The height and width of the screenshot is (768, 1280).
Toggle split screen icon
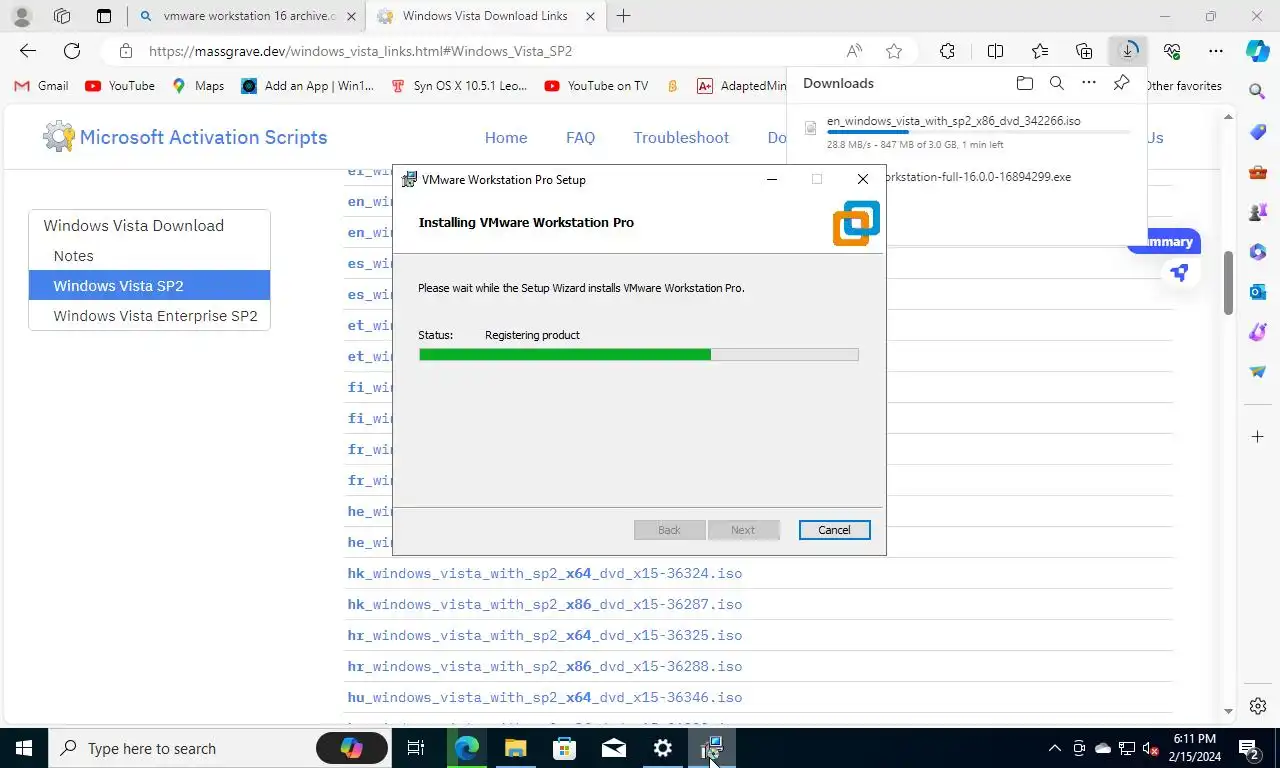coord(996,51)
